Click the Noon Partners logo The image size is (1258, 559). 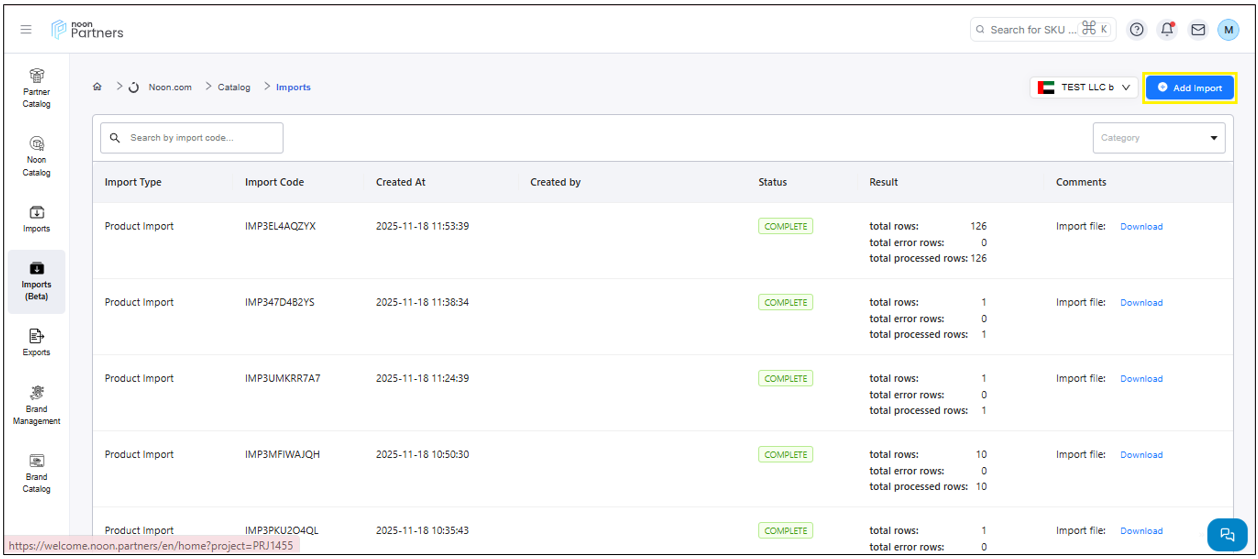click(x=88, y=30)
